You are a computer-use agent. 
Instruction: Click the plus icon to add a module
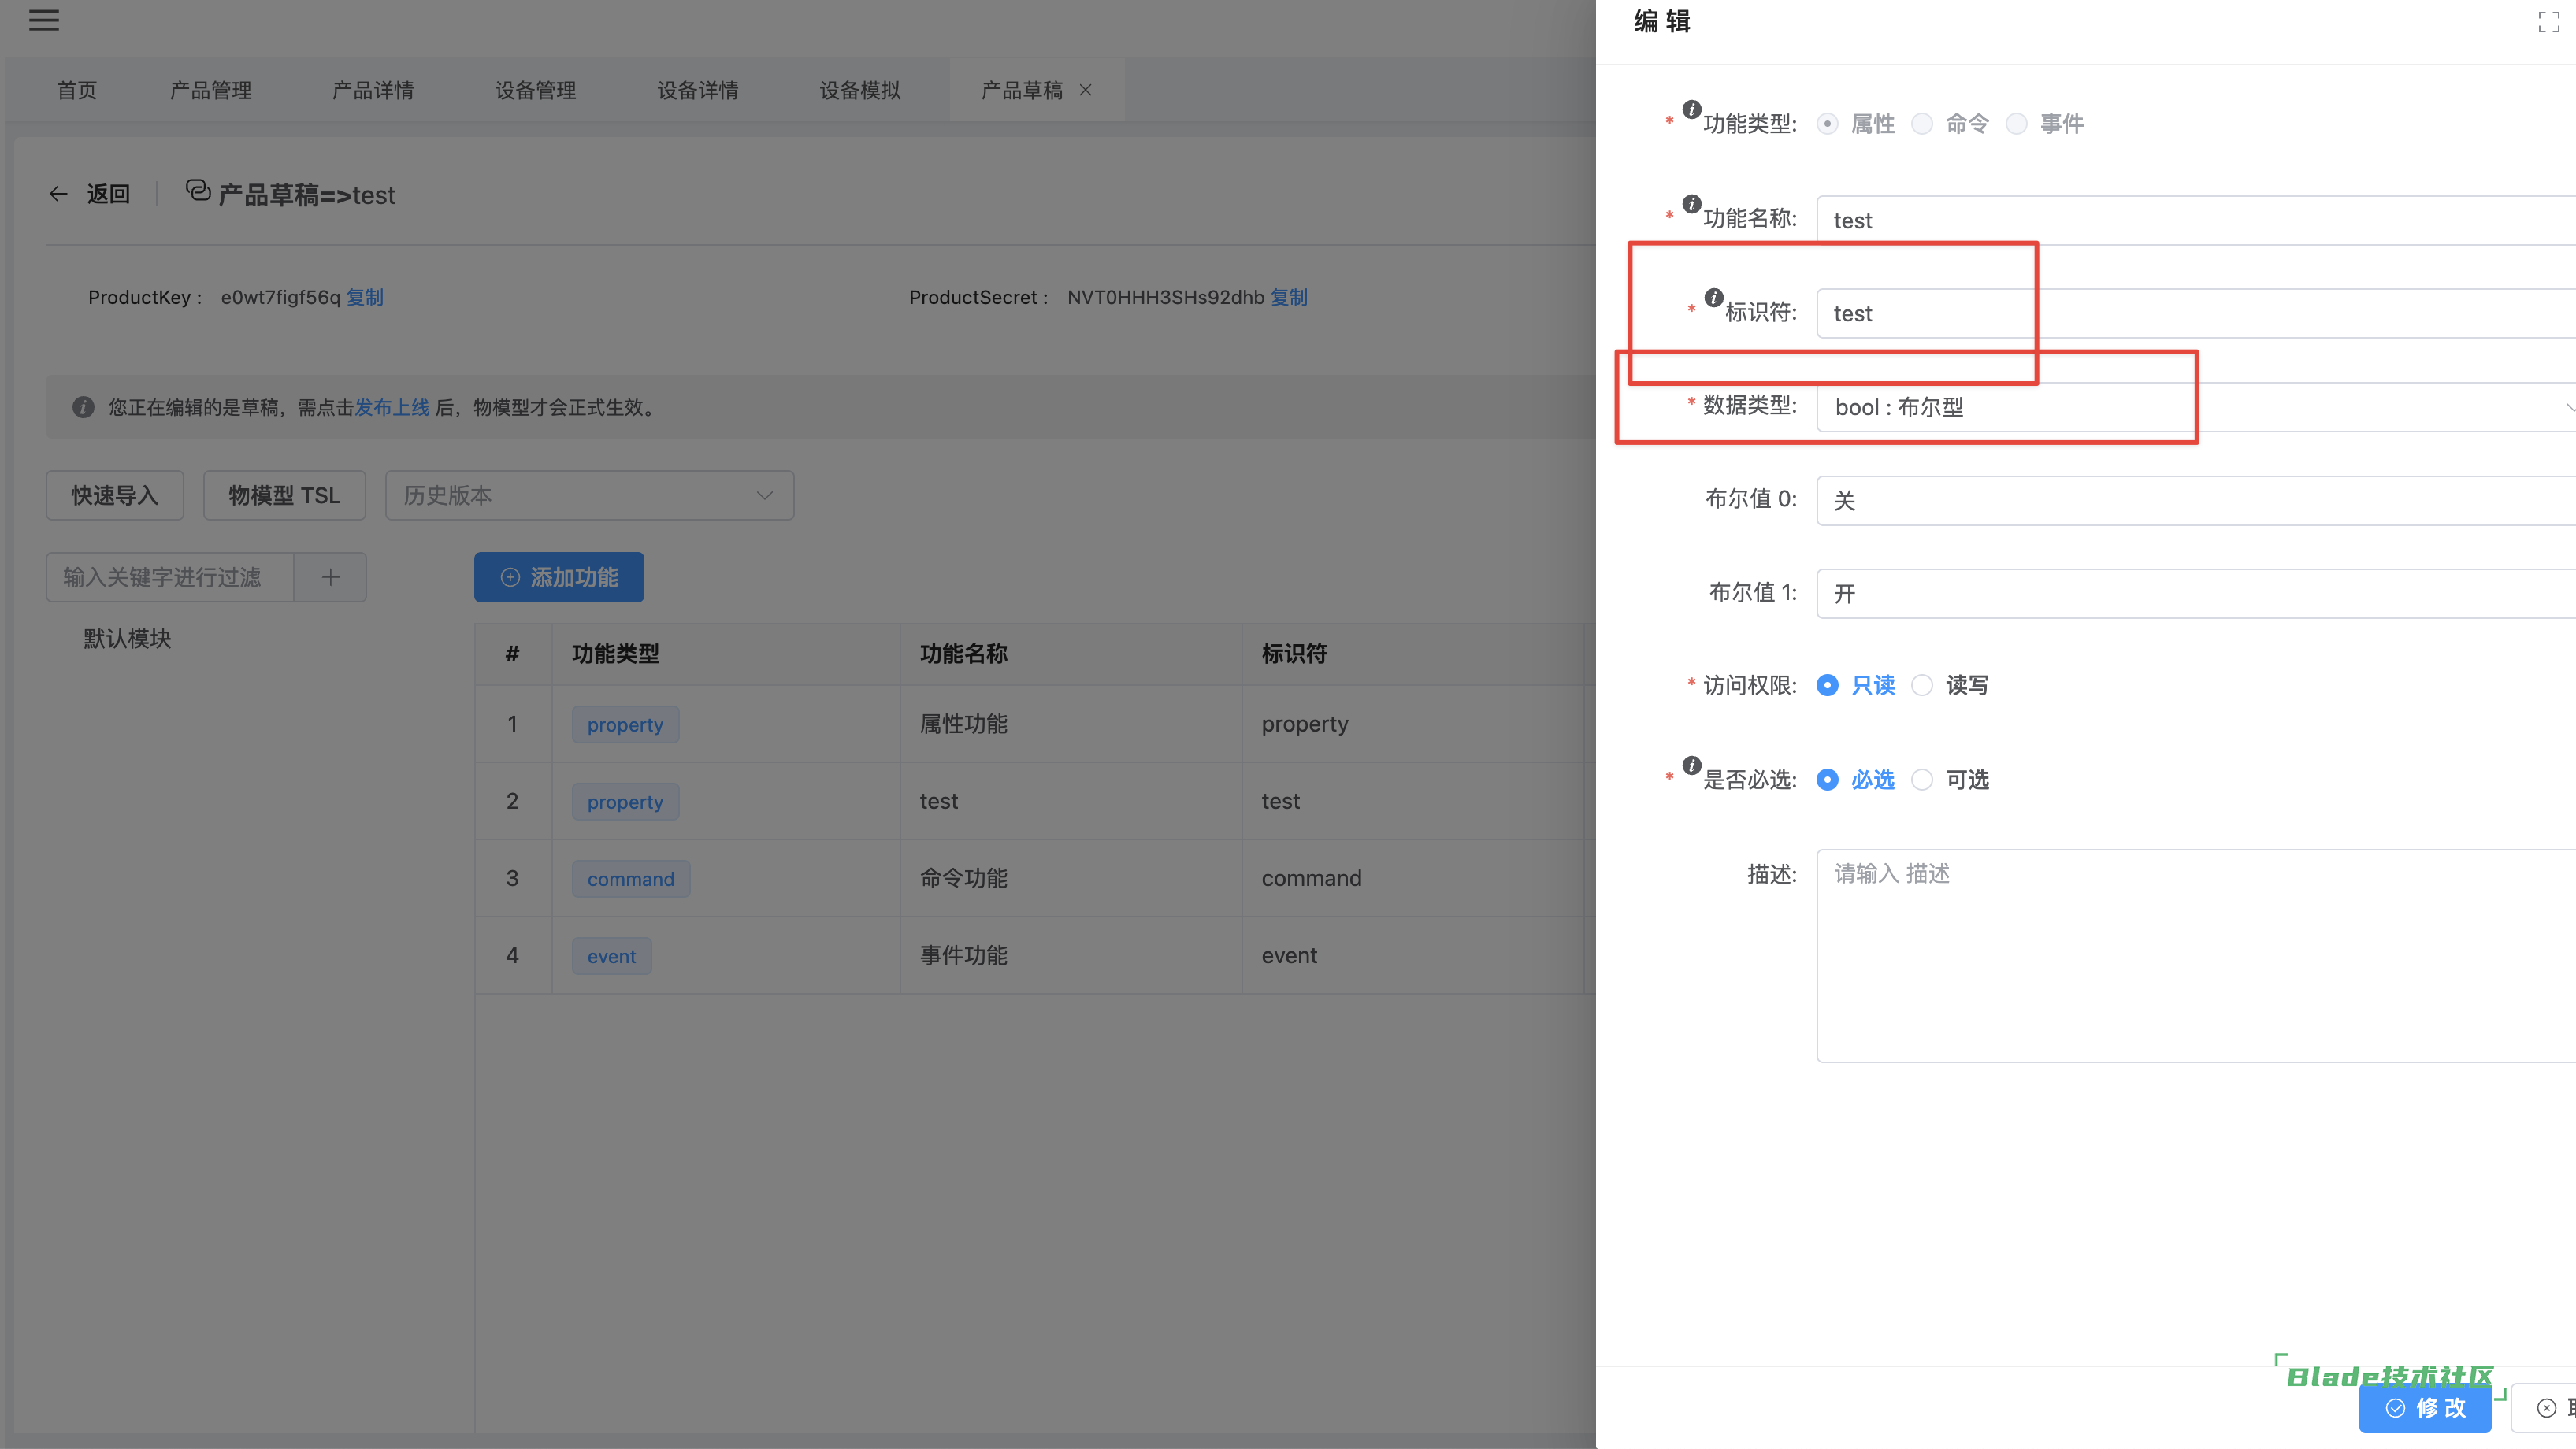pos(331,577)
